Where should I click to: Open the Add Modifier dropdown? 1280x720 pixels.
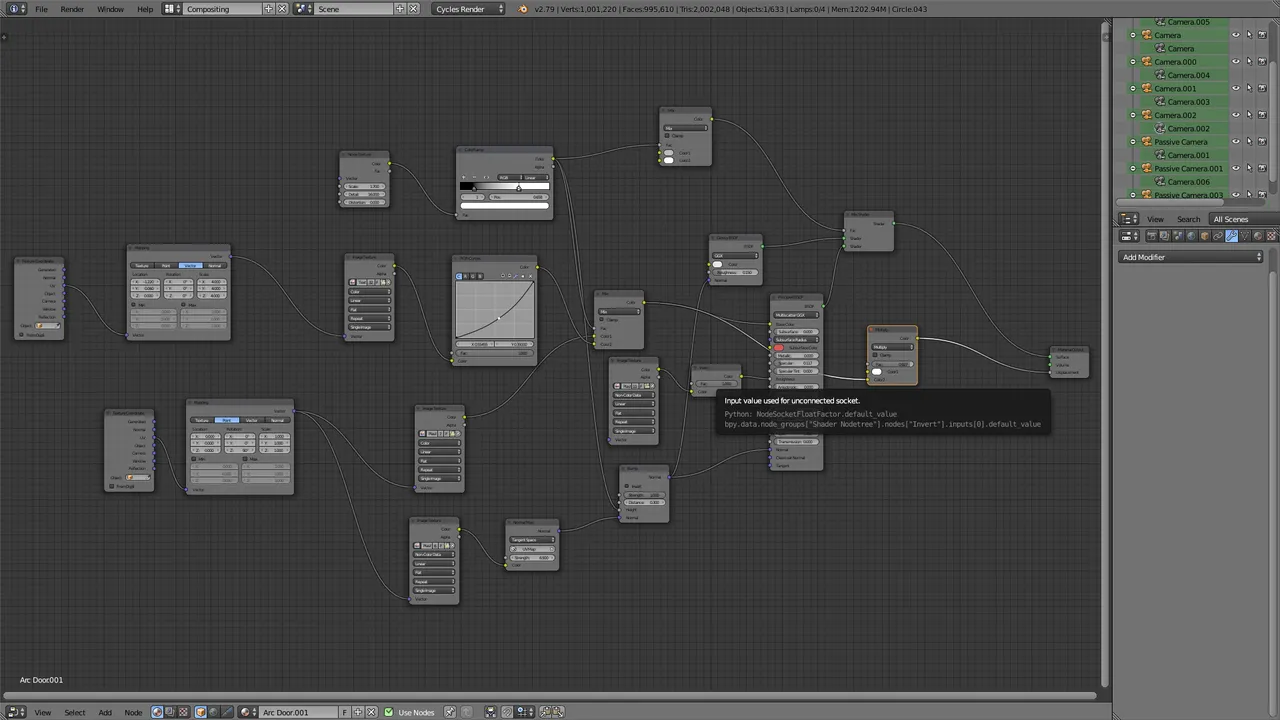click(x=1190, y=257)
